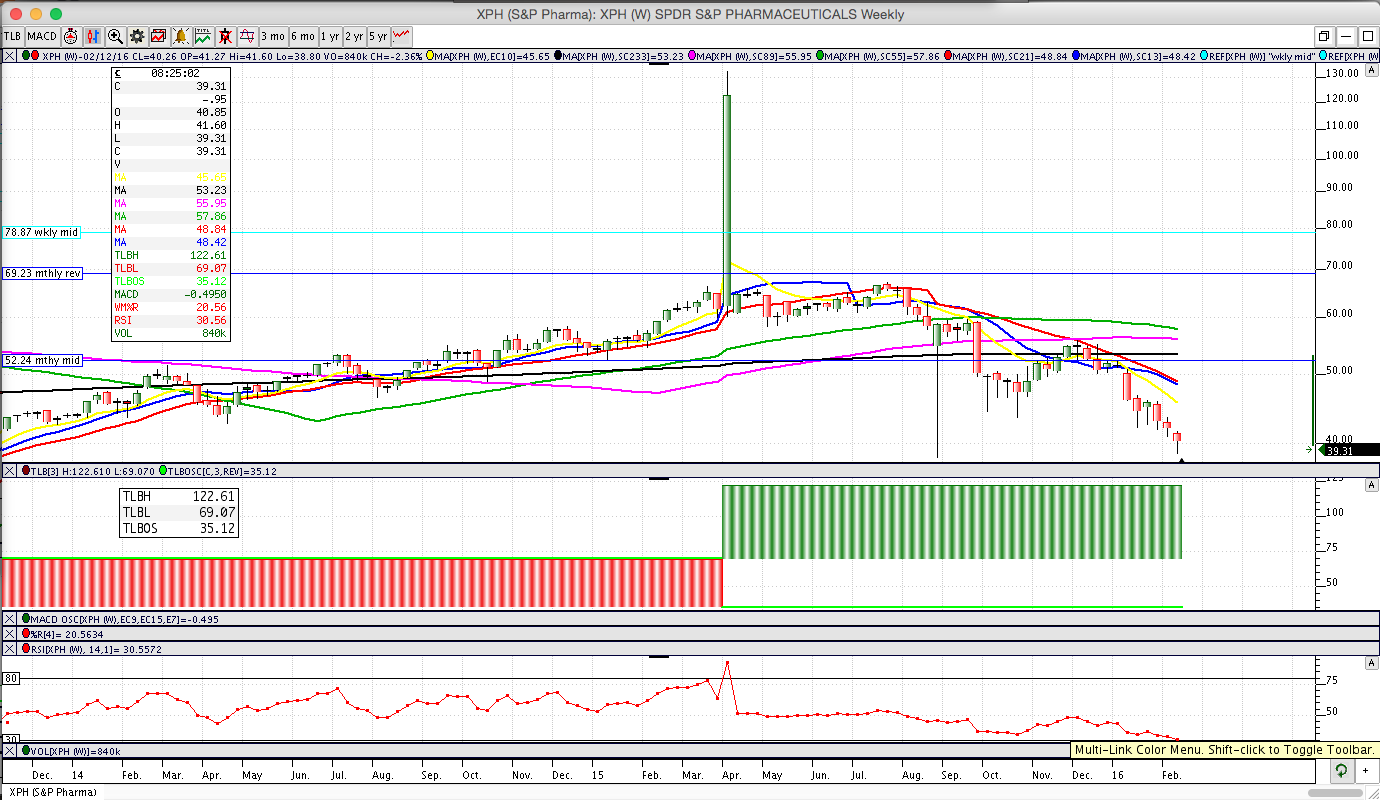Click the 08:25:02 time in data box
This screenshot has width=1380, height=800.
(175, 73)
